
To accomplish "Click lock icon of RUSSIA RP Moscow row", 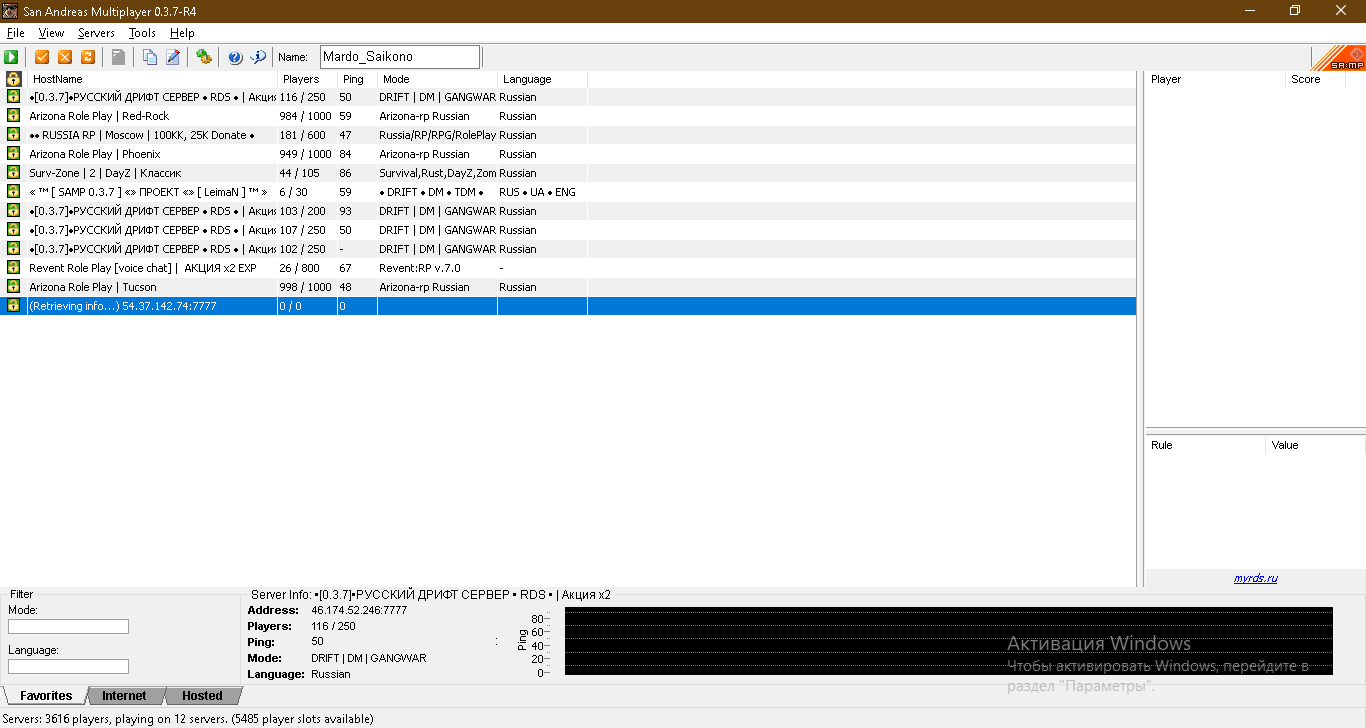I will 14,135.
